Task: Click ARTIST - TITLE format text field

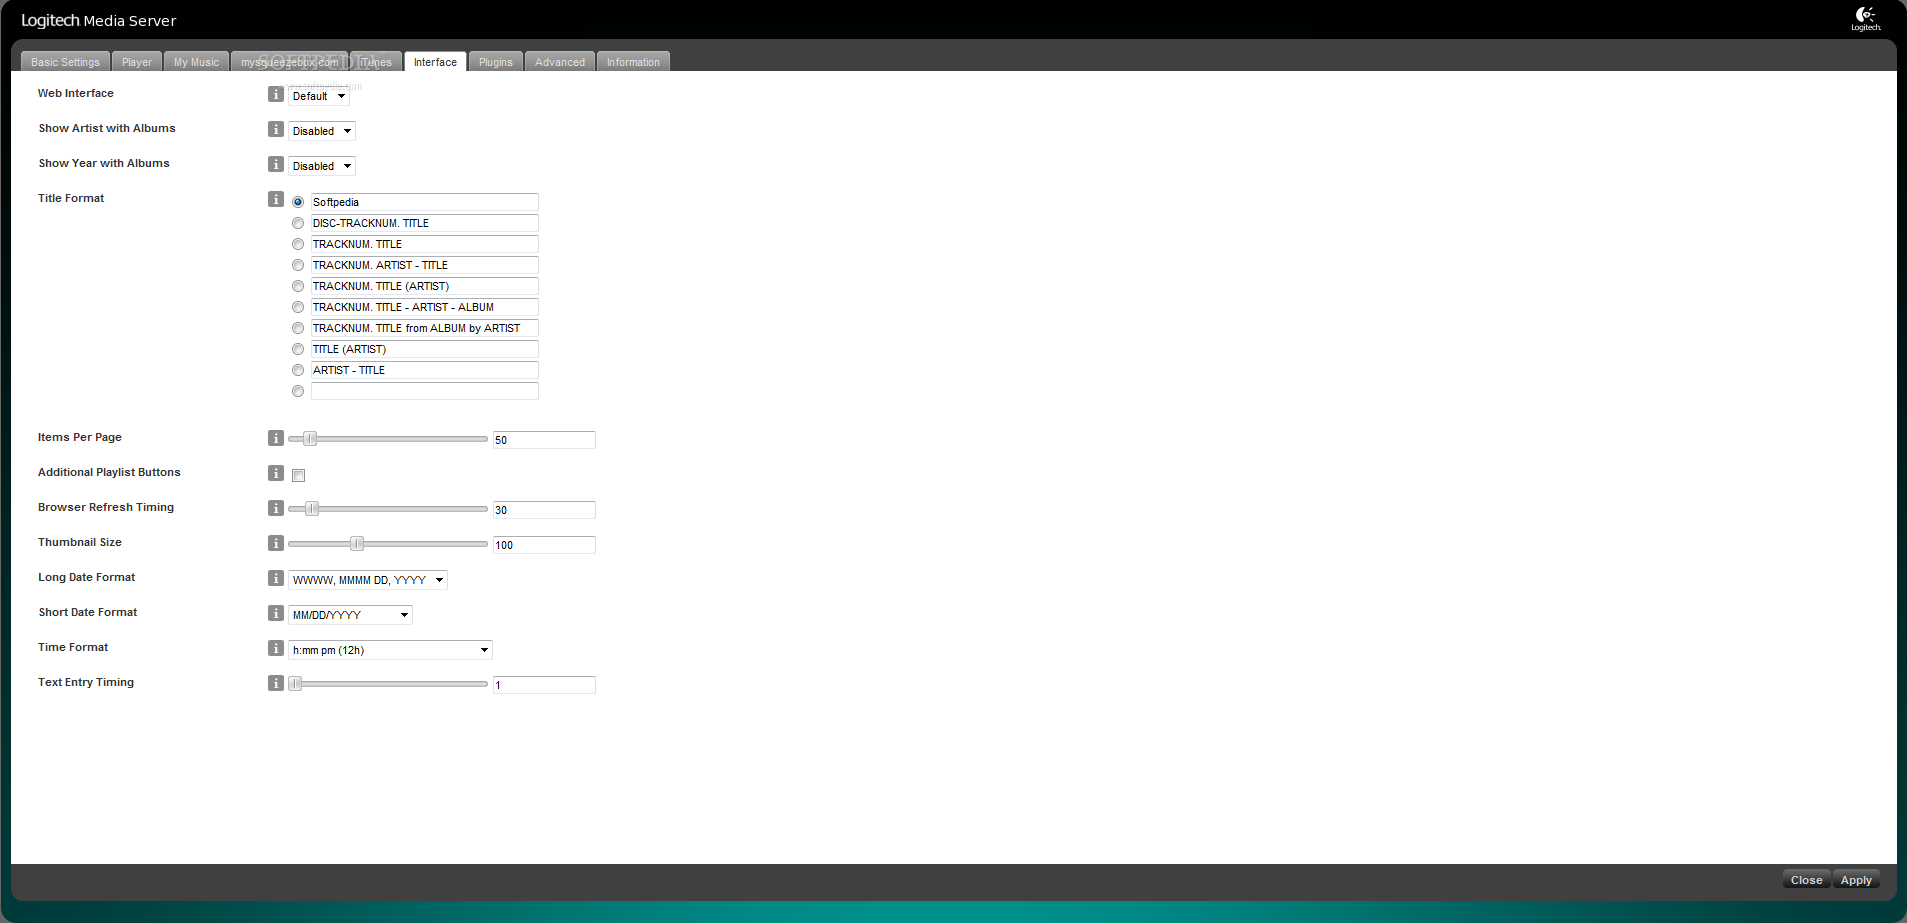Action: click(x=425, y=370)
